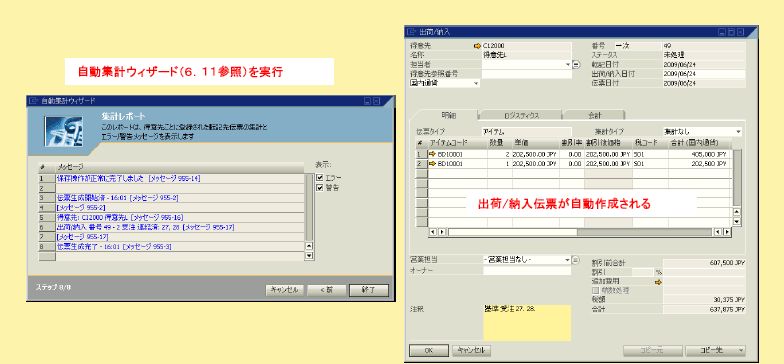This screenshot has height=364, width=784.
Task: Select message row 3 伝票生成開始済 16:01
Action: [180, 198]
